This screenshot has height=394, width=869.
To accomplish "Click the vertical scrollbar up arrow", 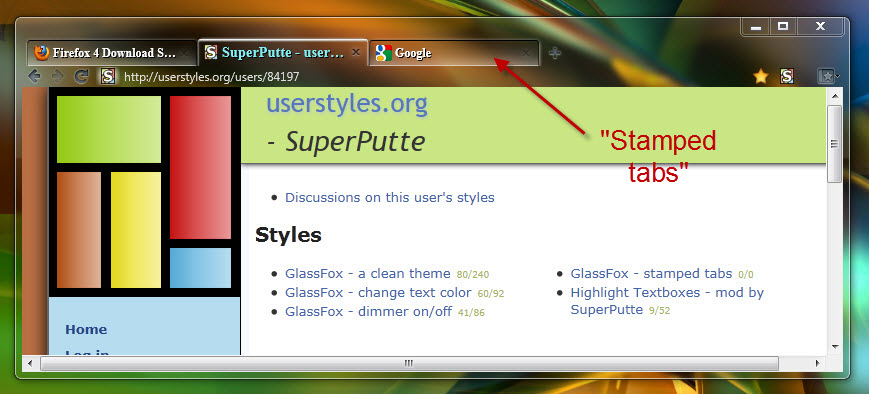I will [835, 95].
